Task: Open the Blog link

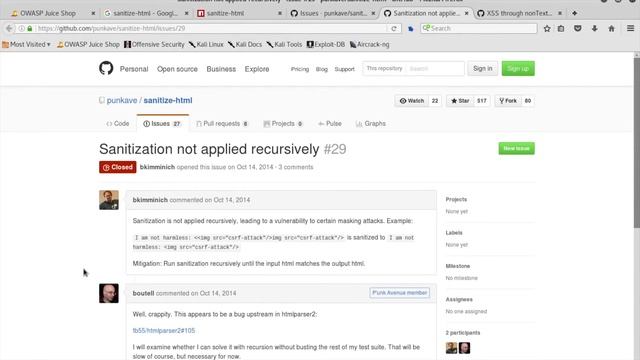Action: pos(322,69)
